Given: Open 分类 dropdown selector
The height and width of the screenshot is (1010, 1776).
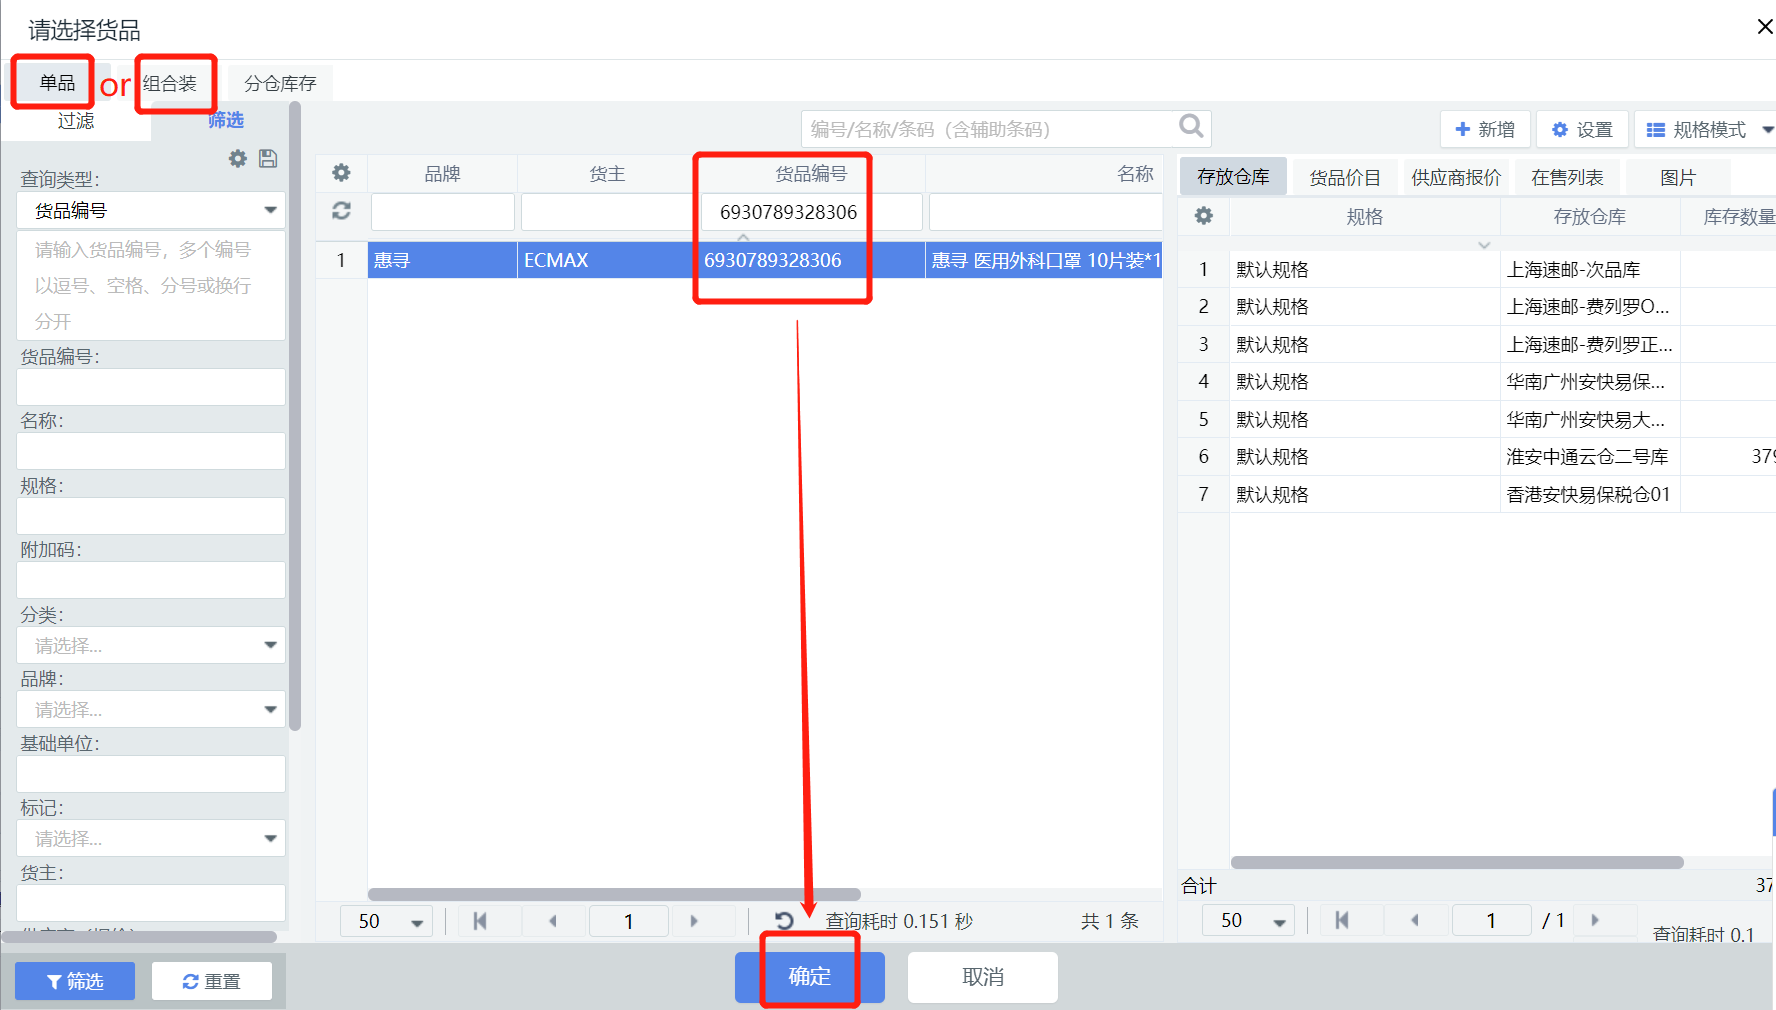Looking at the screenshot, I should [151, 645].
